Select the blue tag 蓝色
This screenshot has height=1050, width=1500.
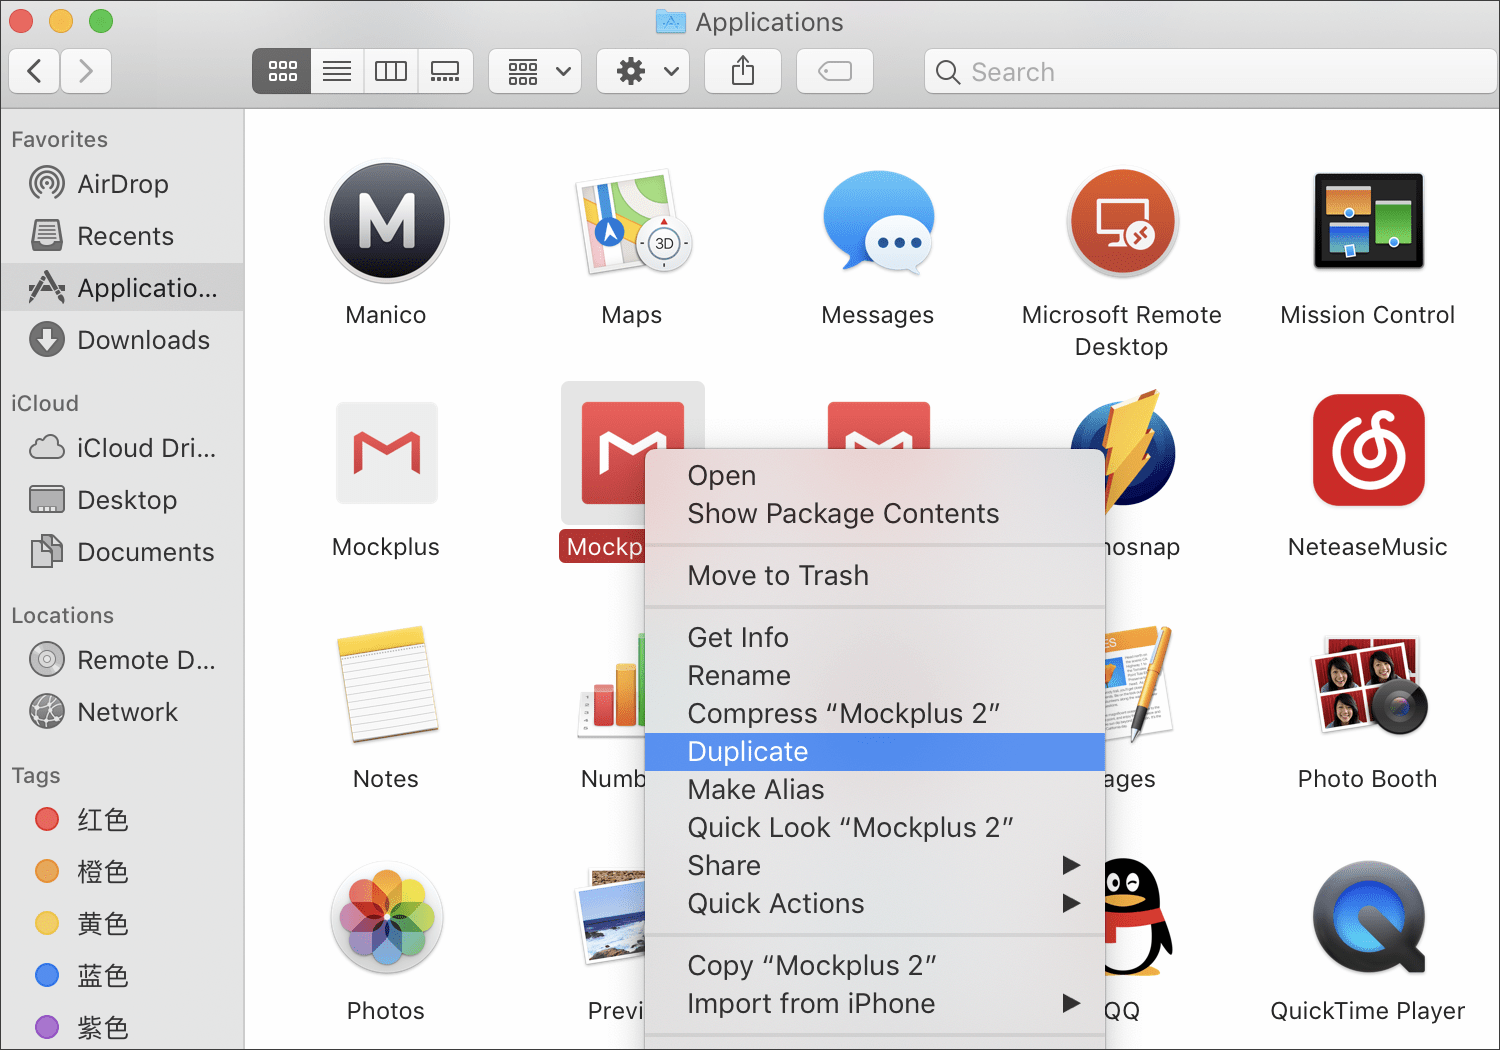[x=122, y=976]
